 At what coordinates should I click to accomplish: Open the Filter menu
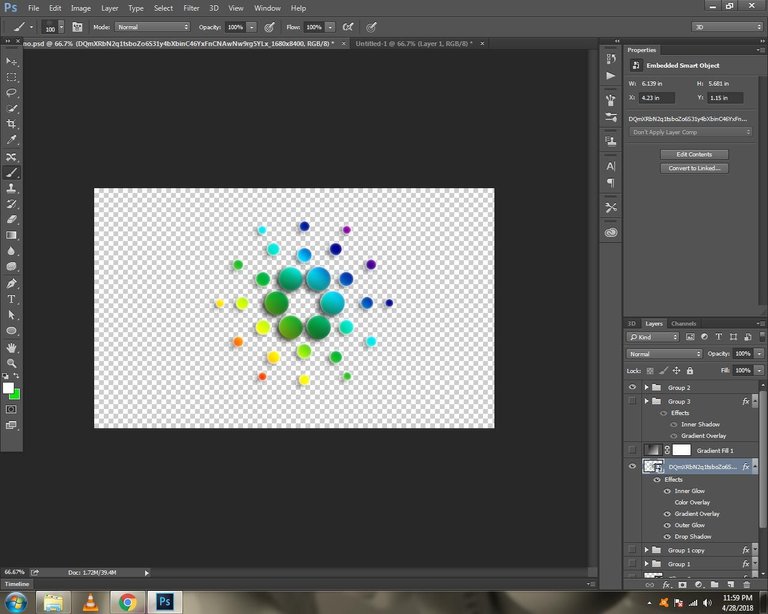[x=191, y=8]
